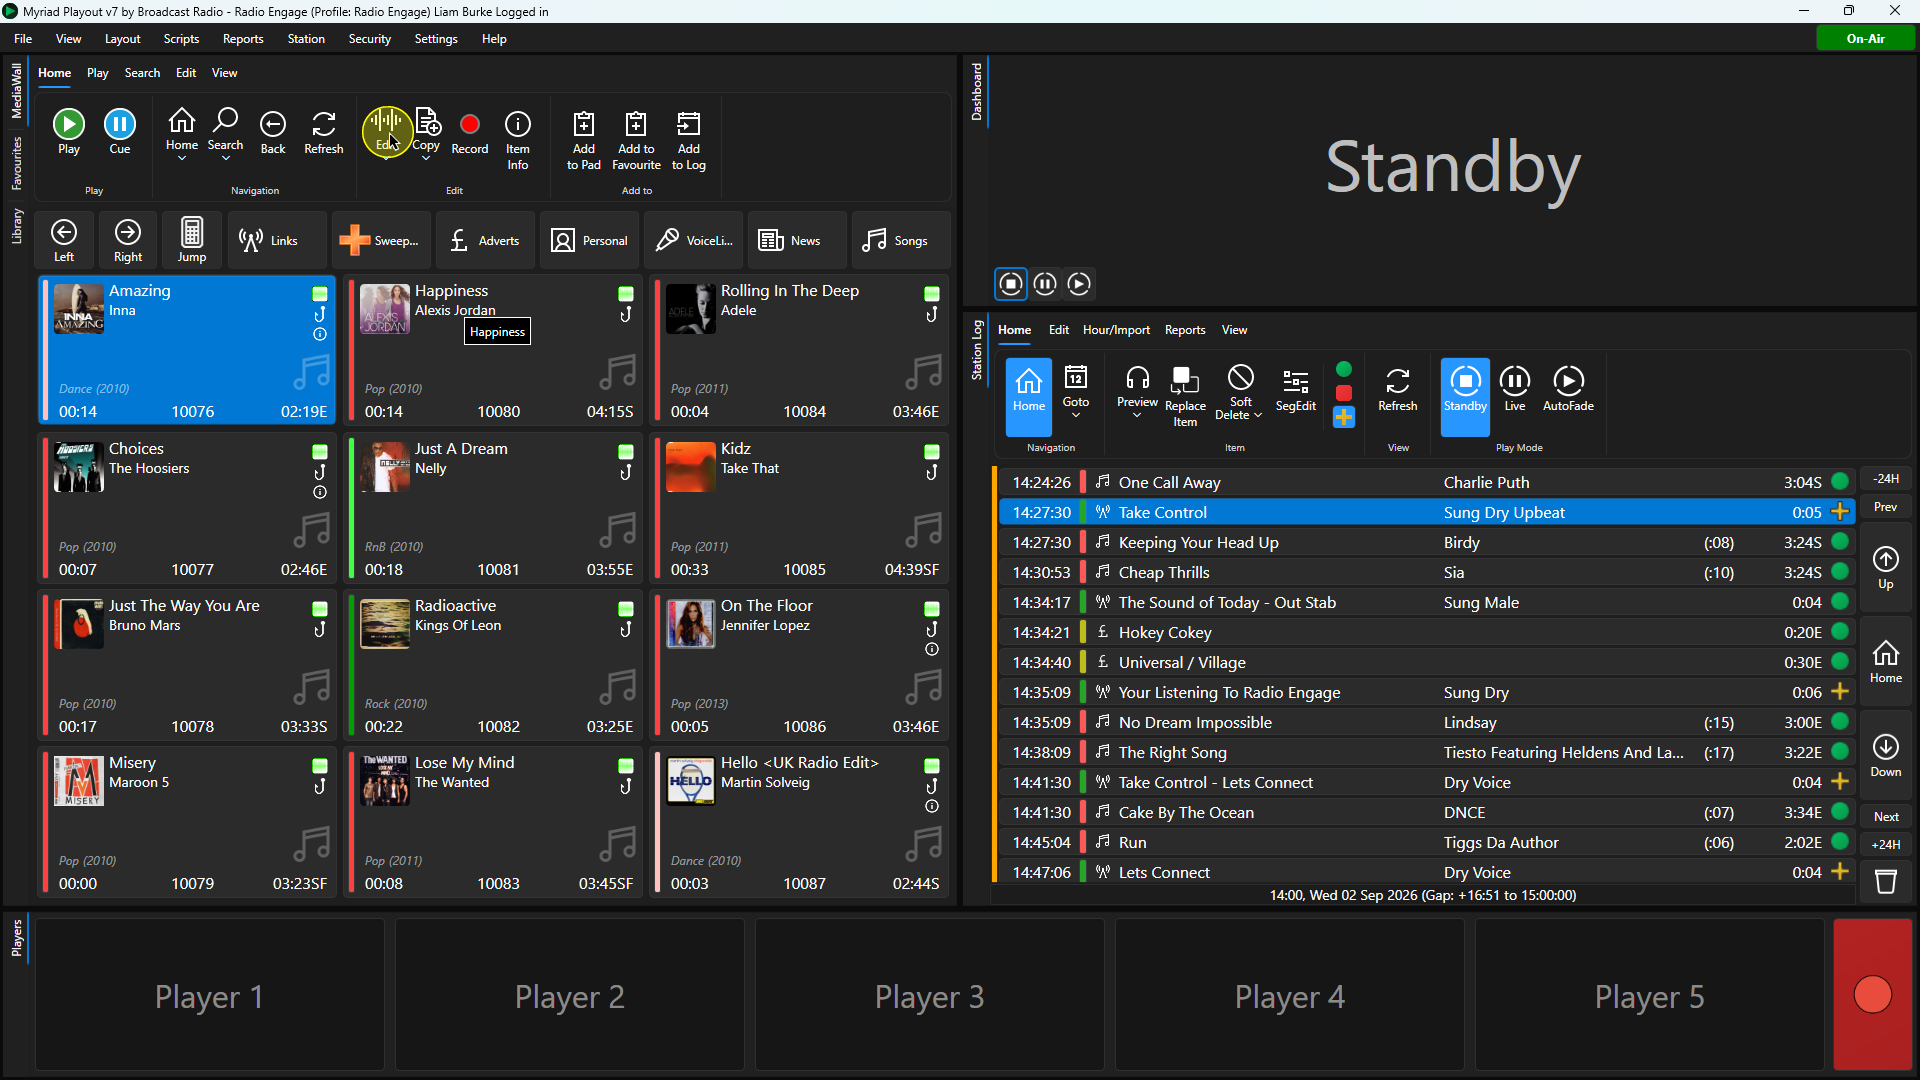Enable AutoFade play mode

pyautogui.click(x=1568, y=389)
